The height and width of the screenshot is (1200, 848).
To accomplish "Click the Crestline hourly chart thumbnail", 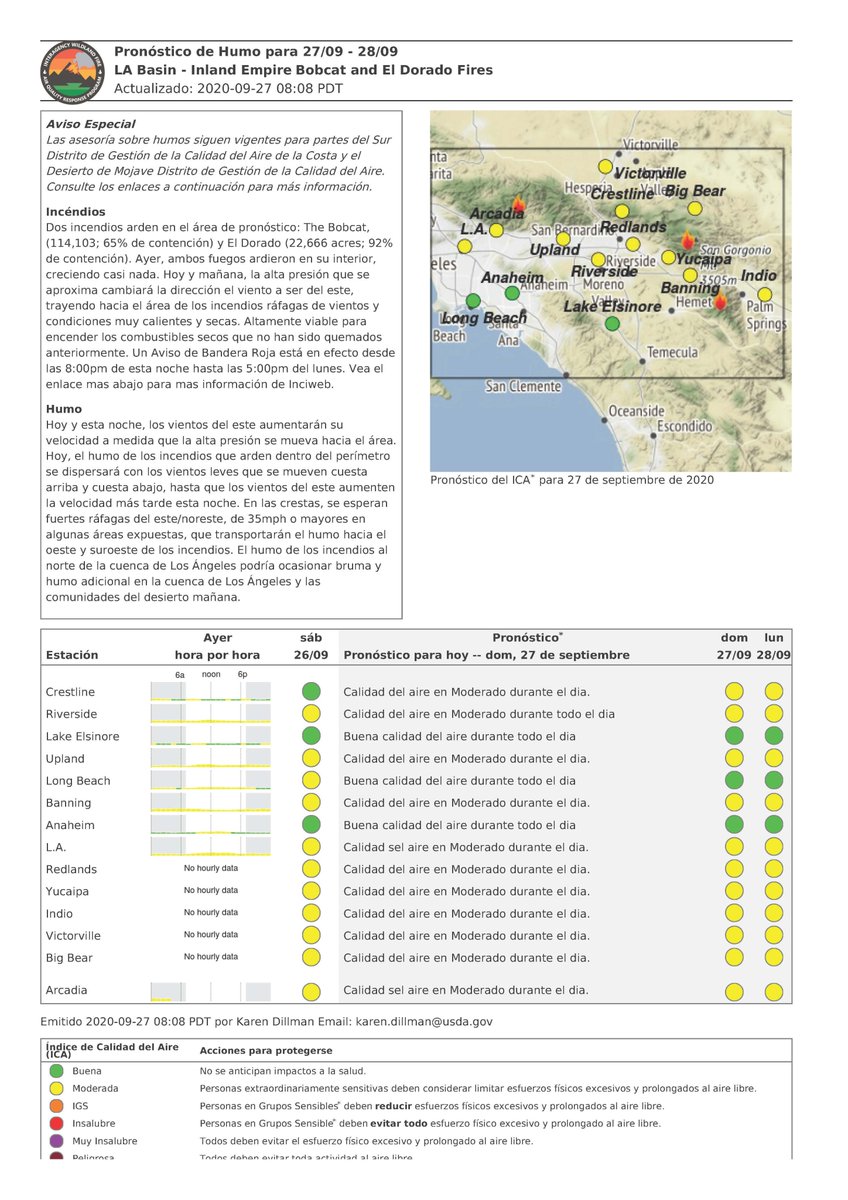I will (210, 691).
